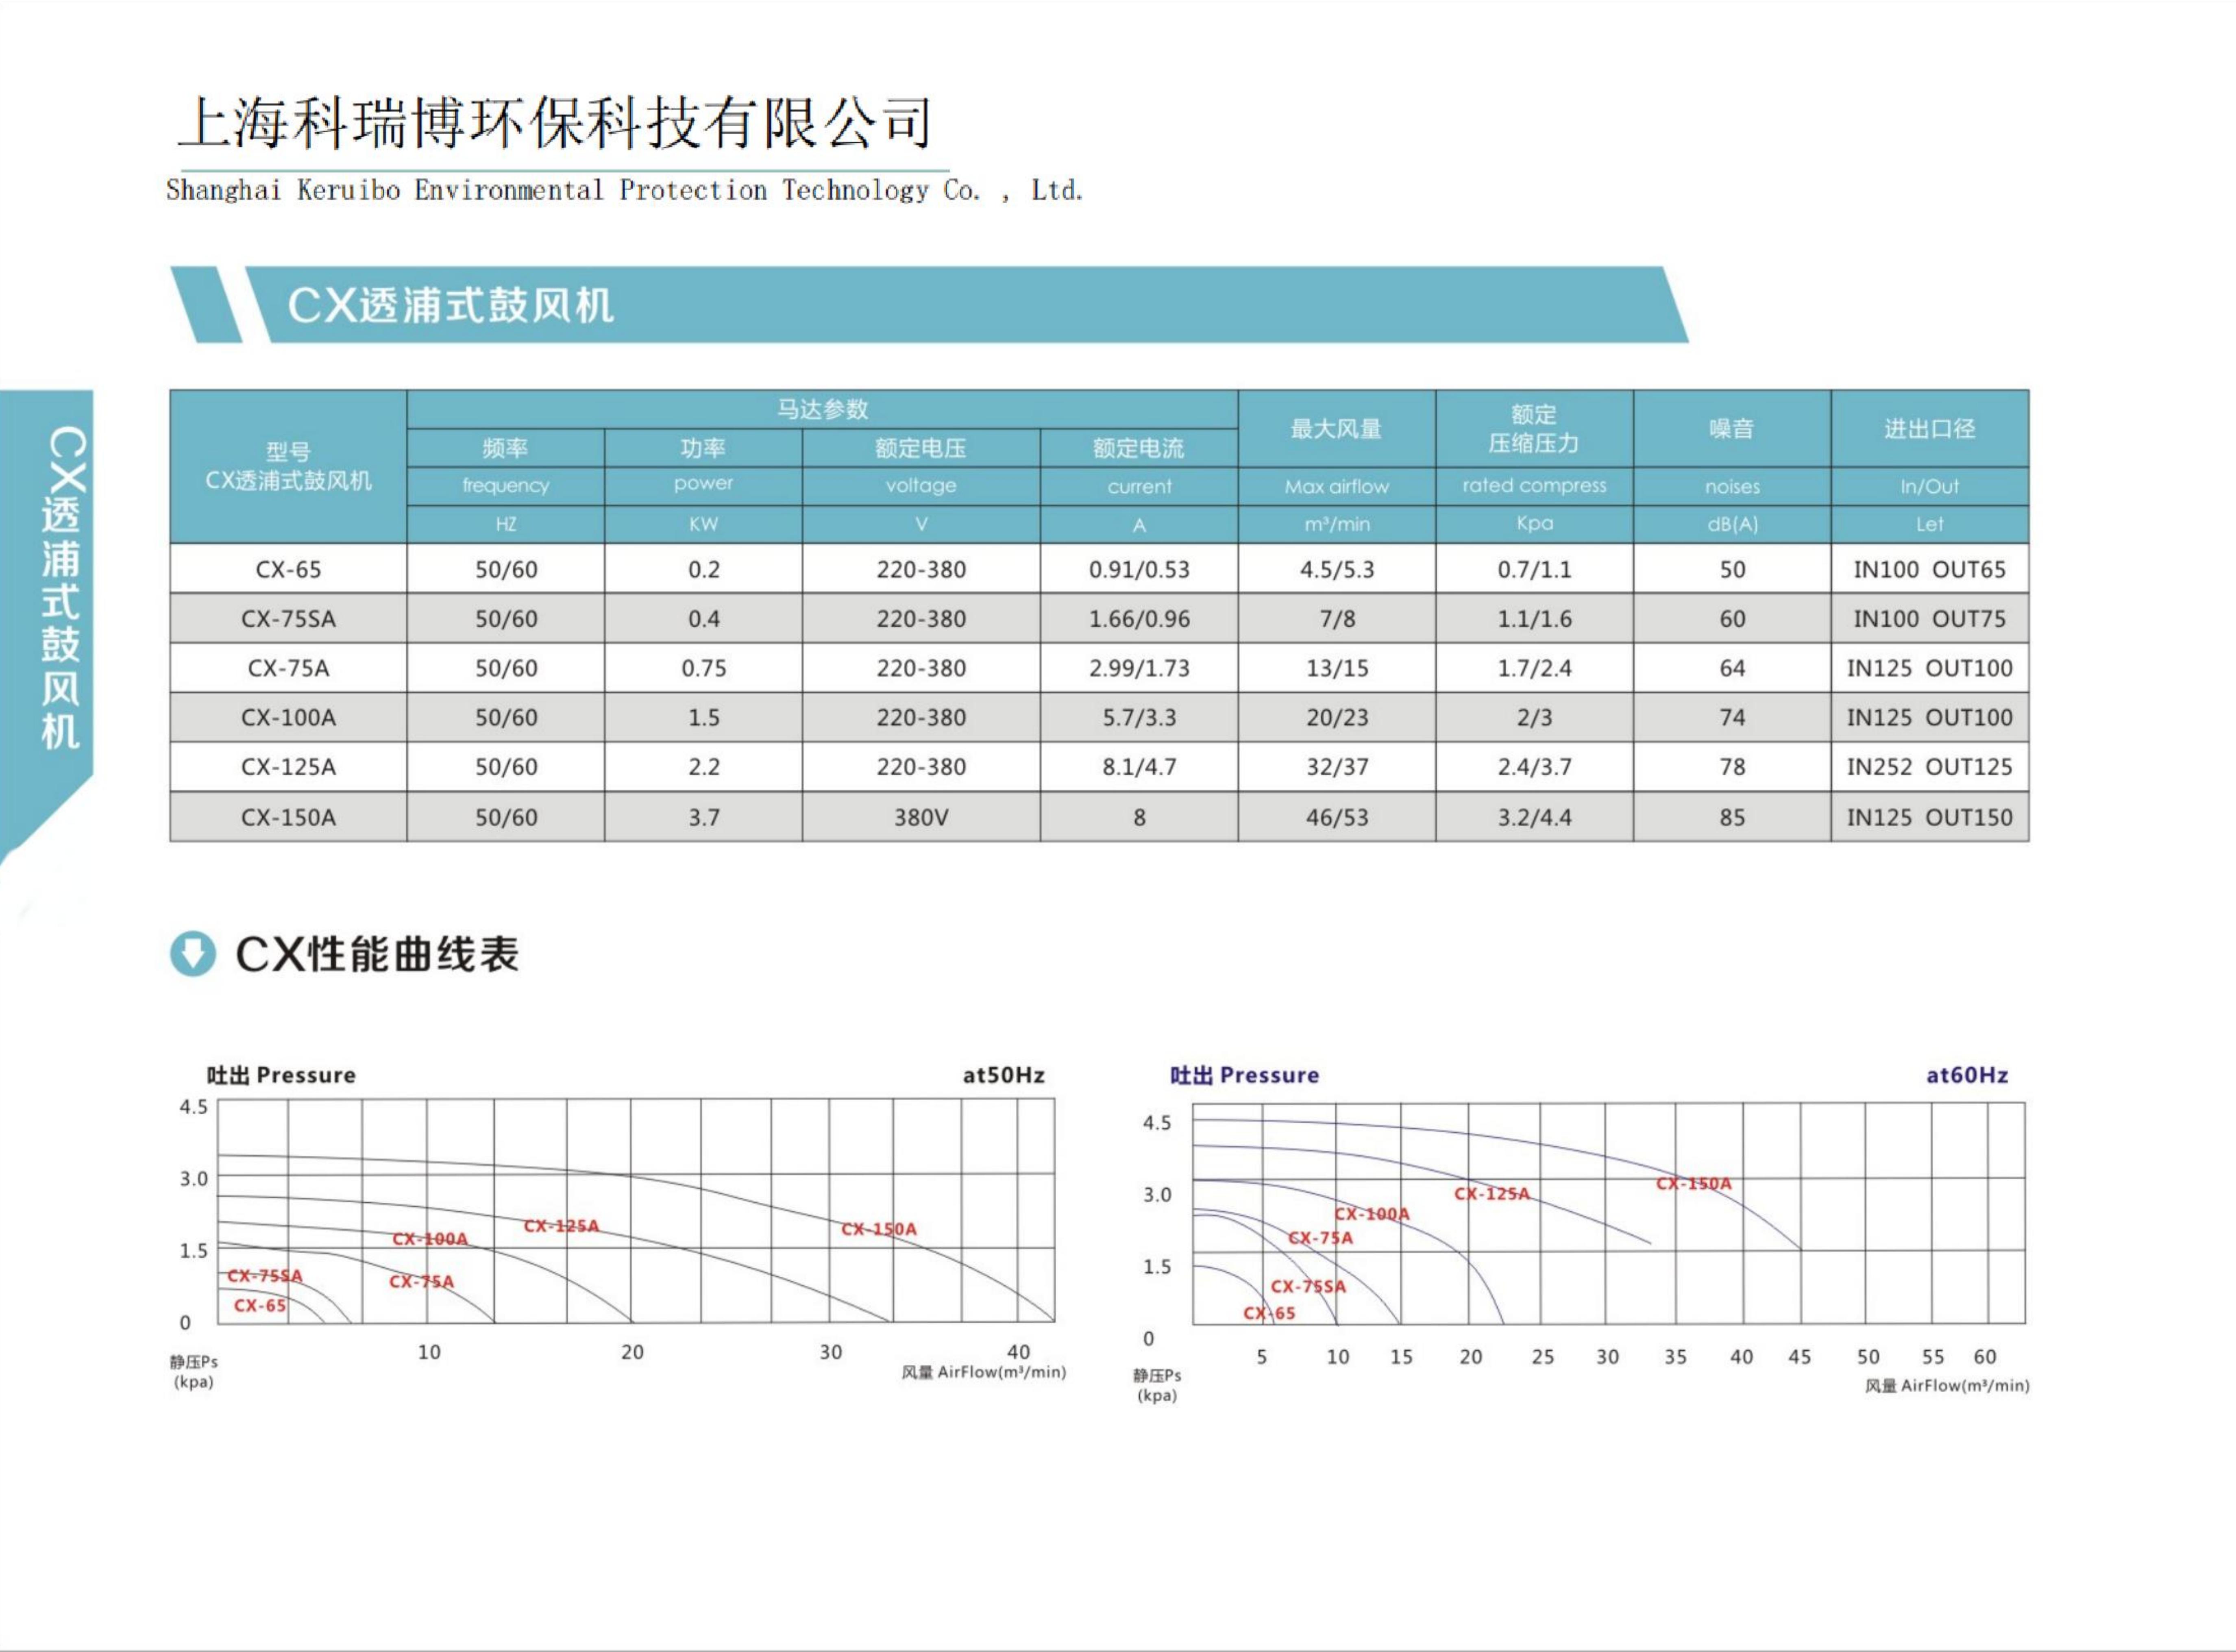This screenshot has width=2236, height=1652.
Task: Click the 380V voltage cell
Action: point(921,817)
